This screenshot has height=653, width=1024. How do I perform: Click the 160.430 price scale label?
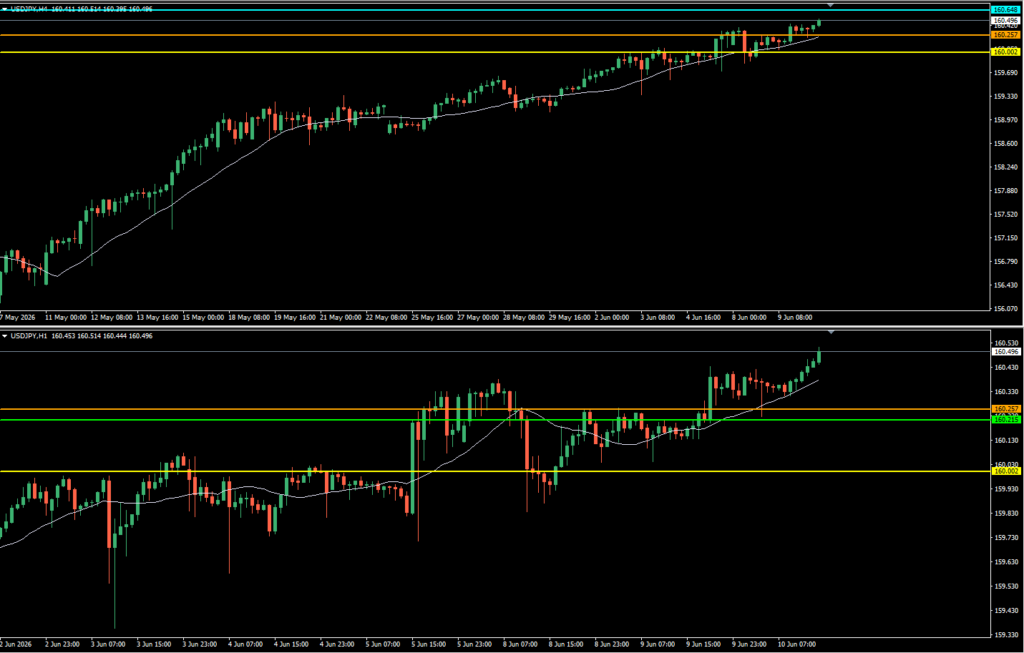(1007, 367)
